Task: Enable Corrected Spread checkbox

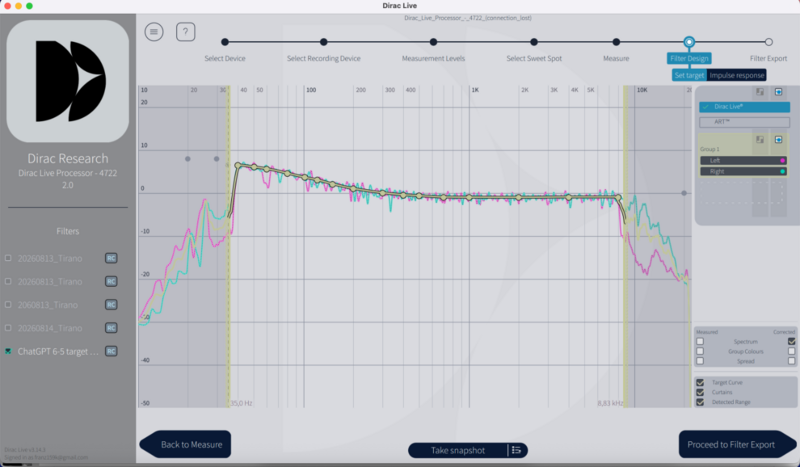Action: [x=791, y=361]
